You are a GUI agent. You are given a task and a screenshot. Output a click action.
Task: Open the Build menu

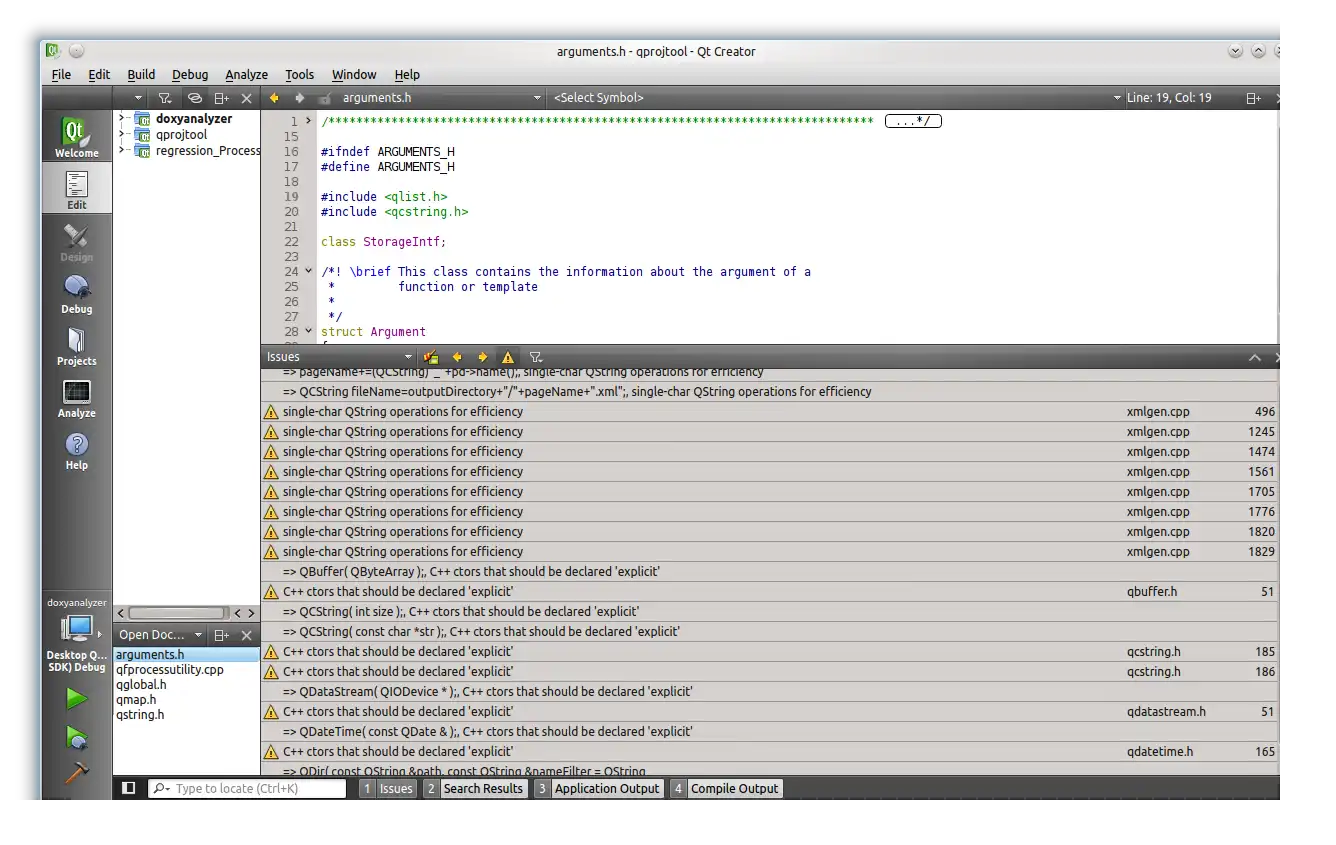click(141, 75)
